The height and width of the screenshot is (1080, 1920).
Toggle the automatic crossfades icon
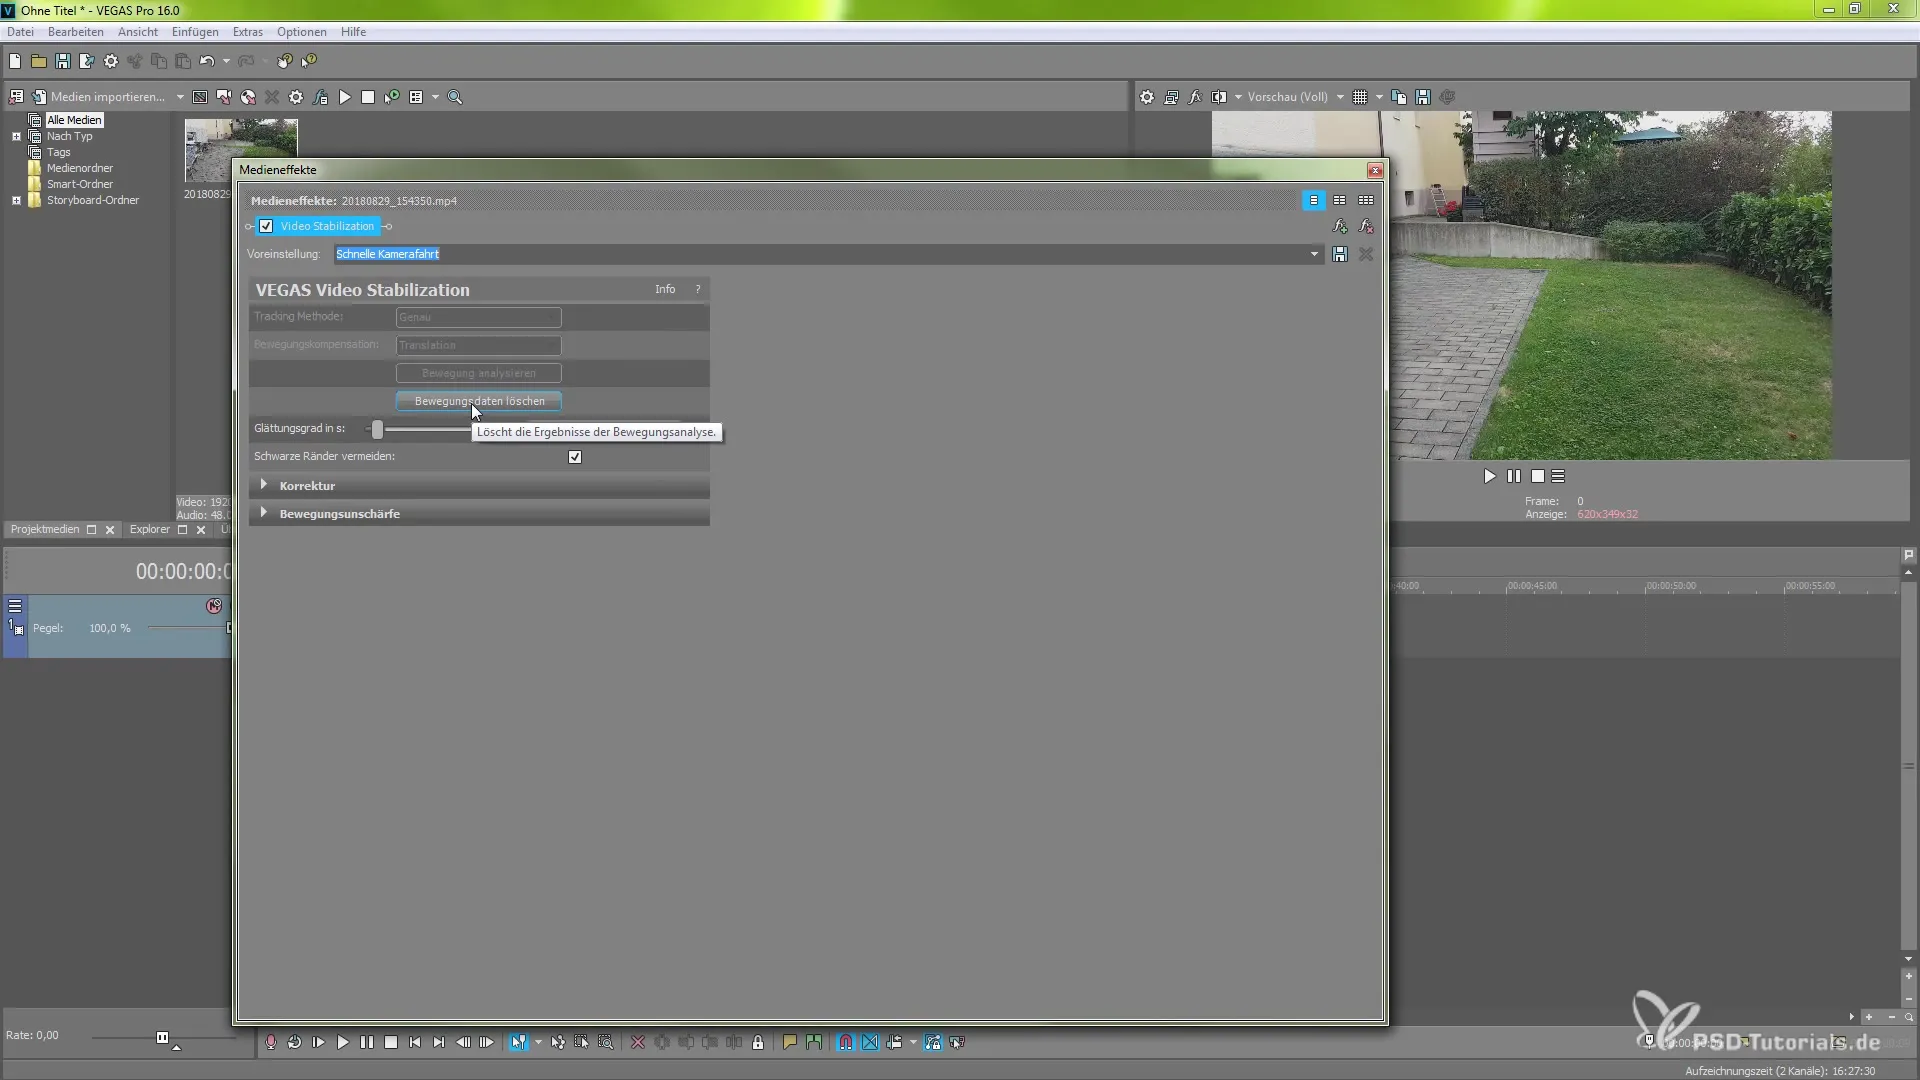pyautogui.click(x=870, y=1042)
